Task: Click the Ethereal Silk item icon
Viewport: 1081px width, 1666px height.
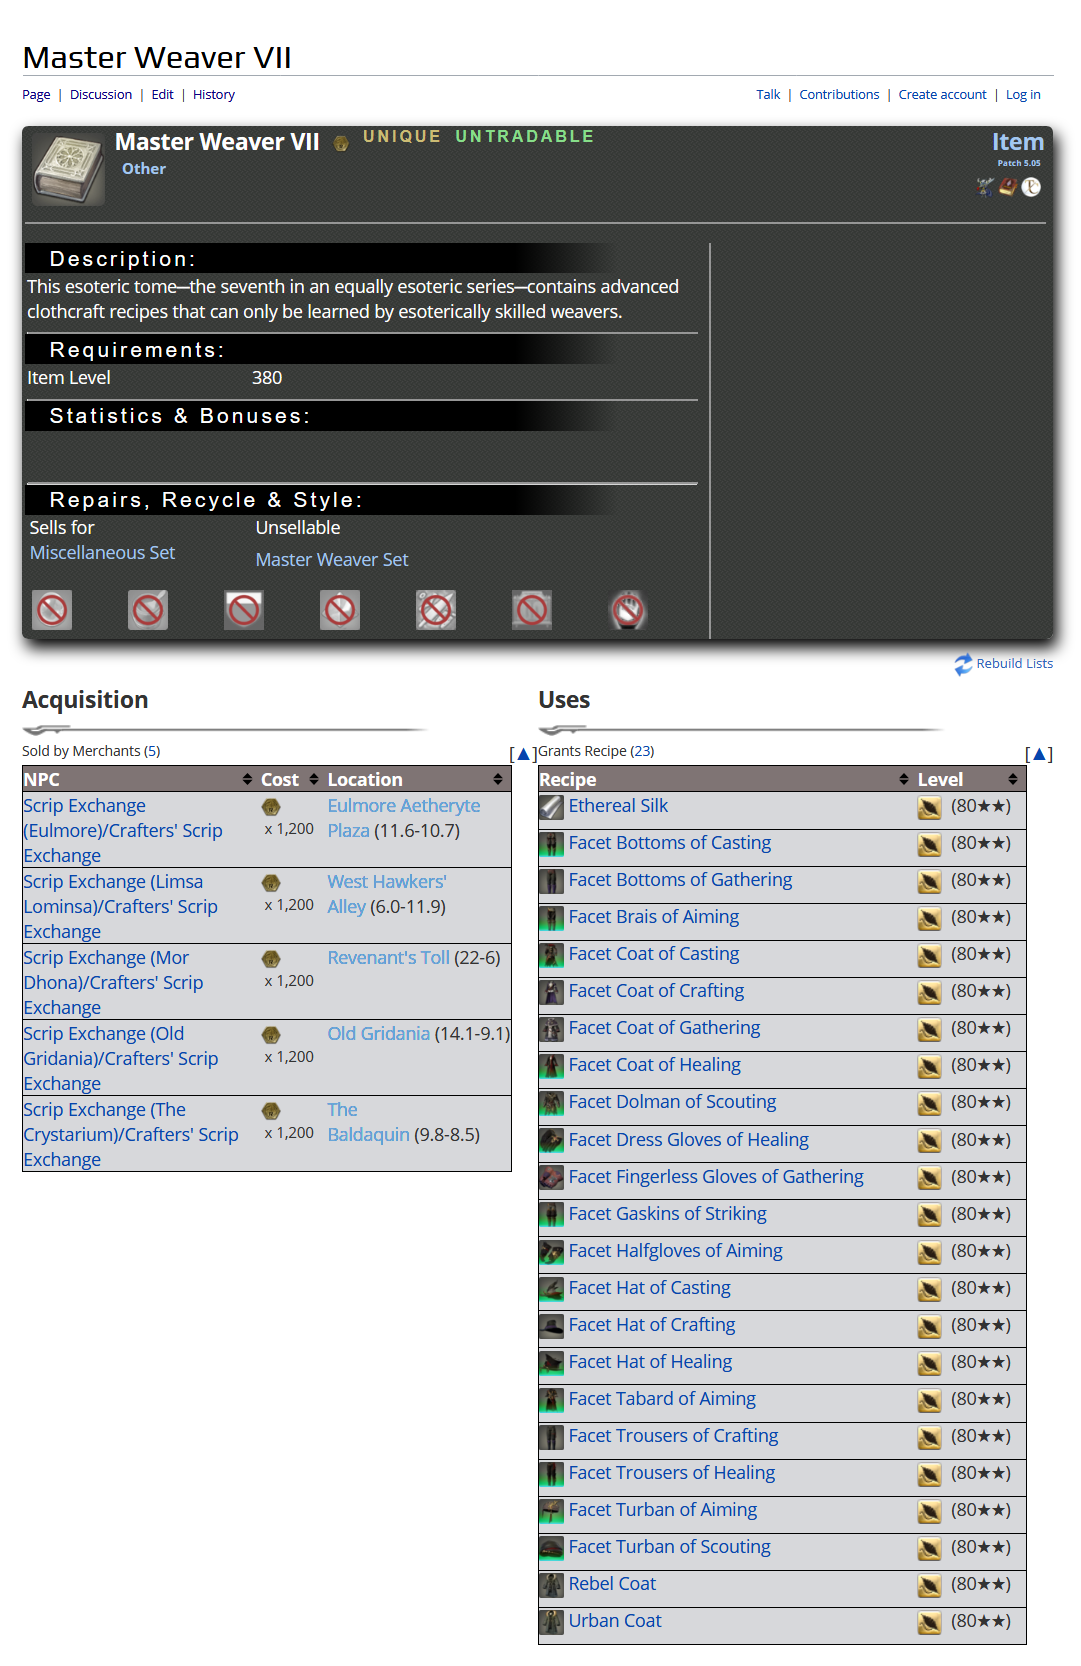Action: 551,807
